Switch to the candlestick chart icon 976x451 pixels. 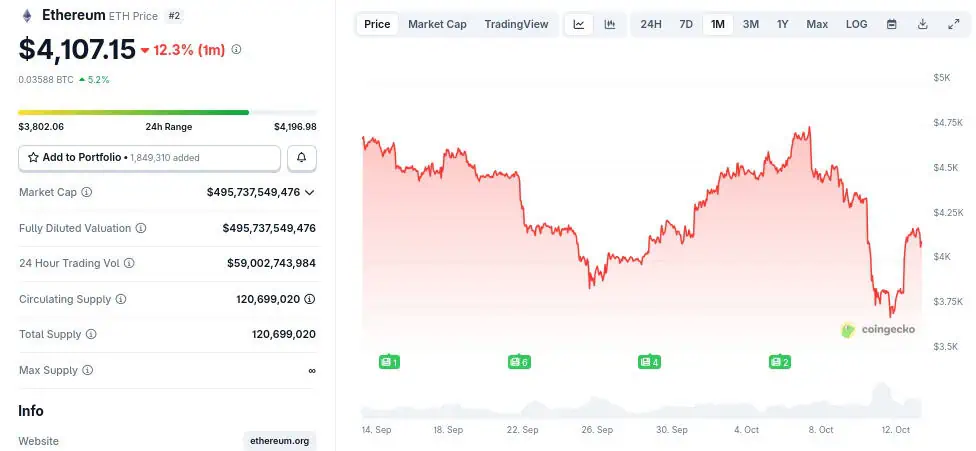pyautogui.click(x=609, y=24)
